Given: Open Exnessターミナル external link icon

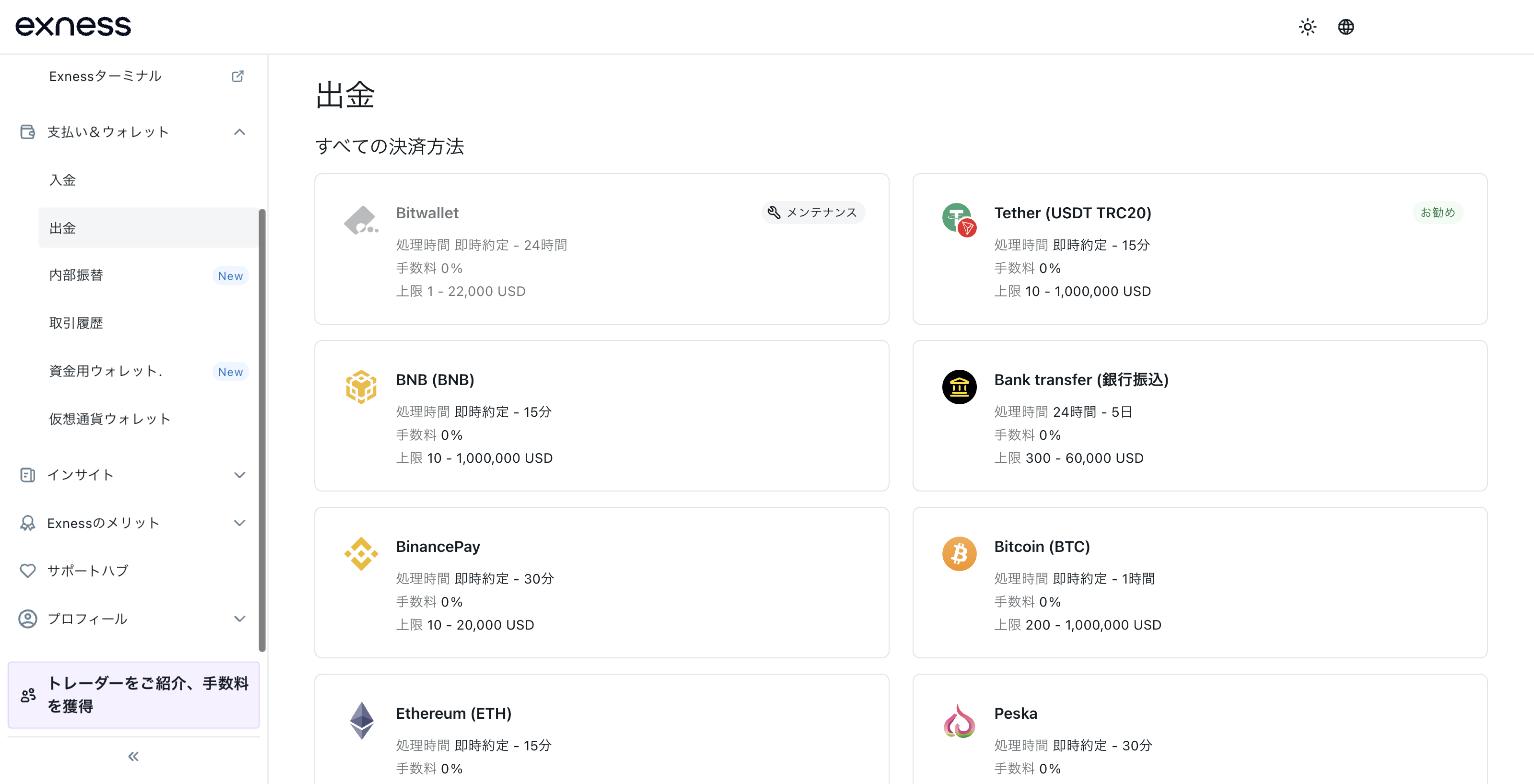Looking at the screenshot, I should pos(238,76).
